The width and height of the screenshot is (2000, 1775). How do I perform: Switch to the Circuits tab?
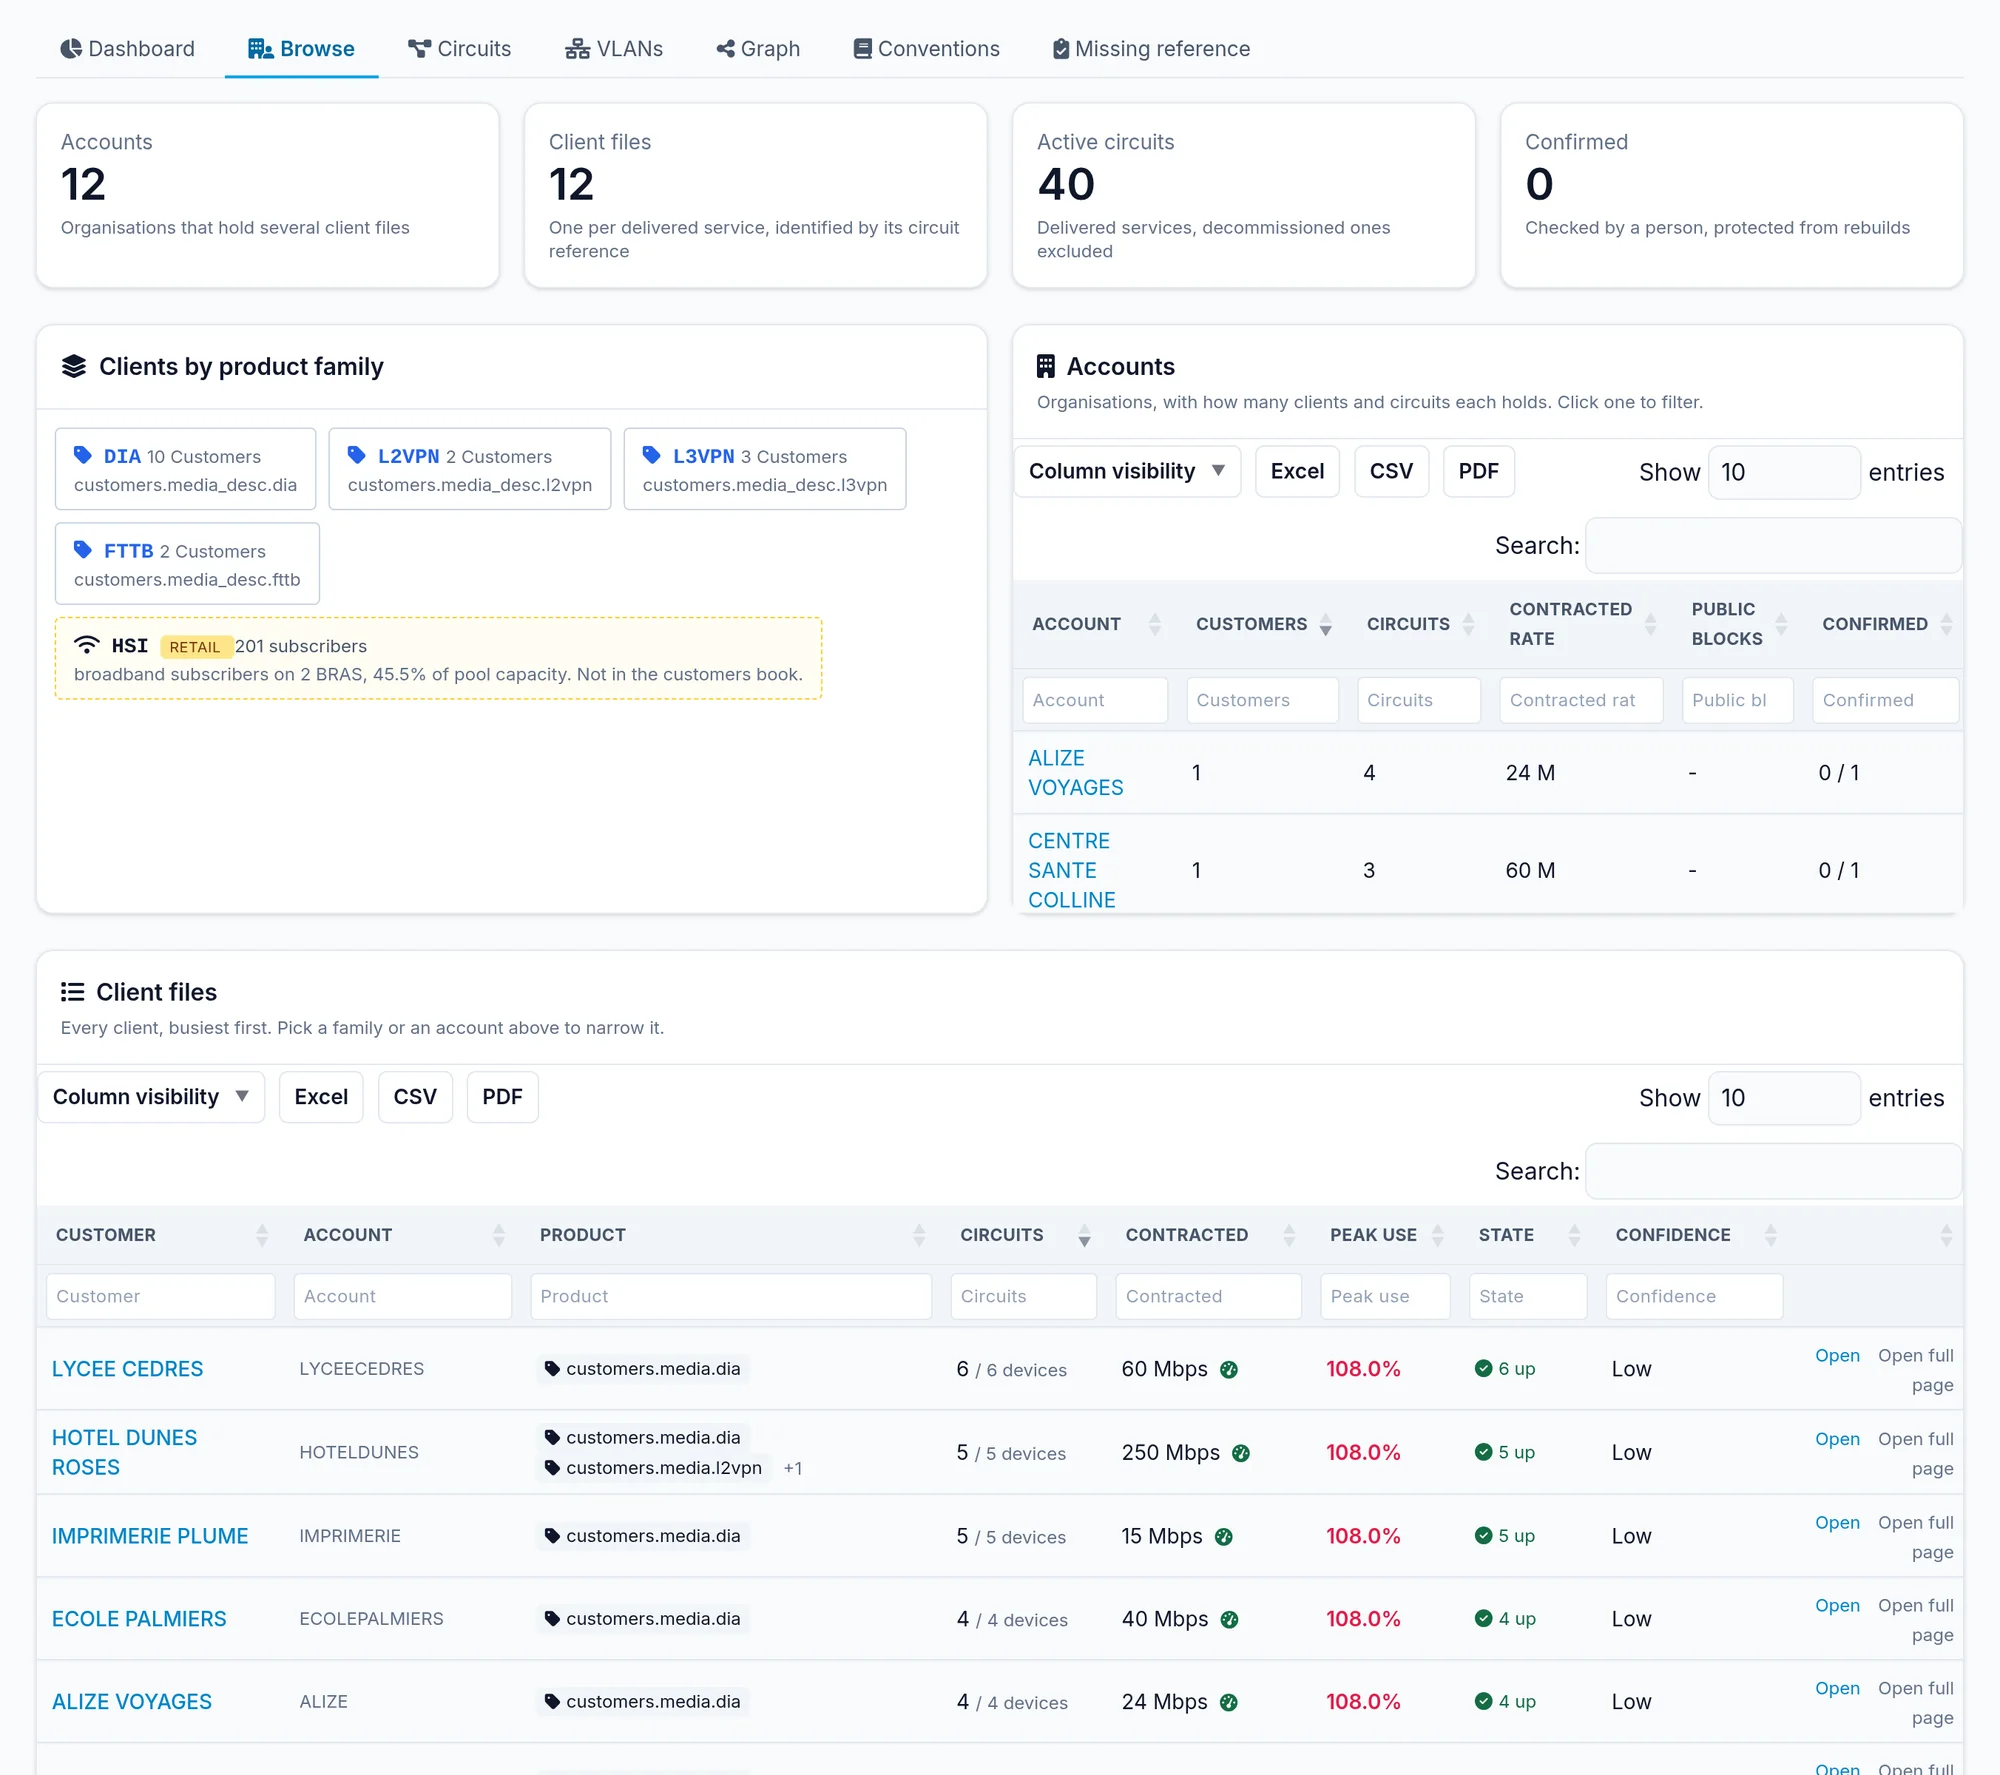pos(459,49)
